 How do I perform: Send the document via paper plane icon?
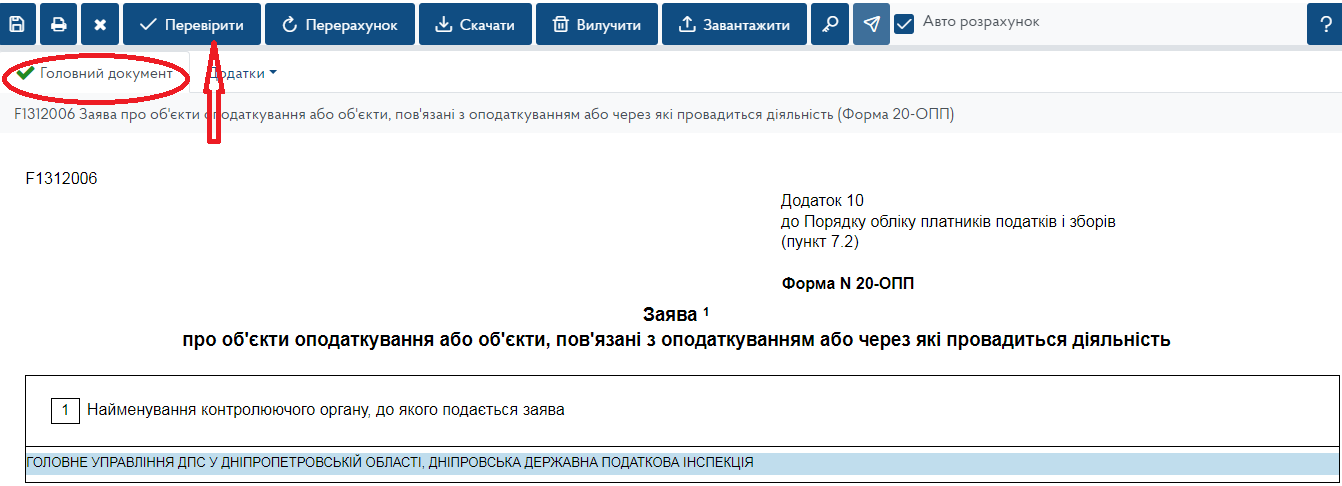point(871,25)
